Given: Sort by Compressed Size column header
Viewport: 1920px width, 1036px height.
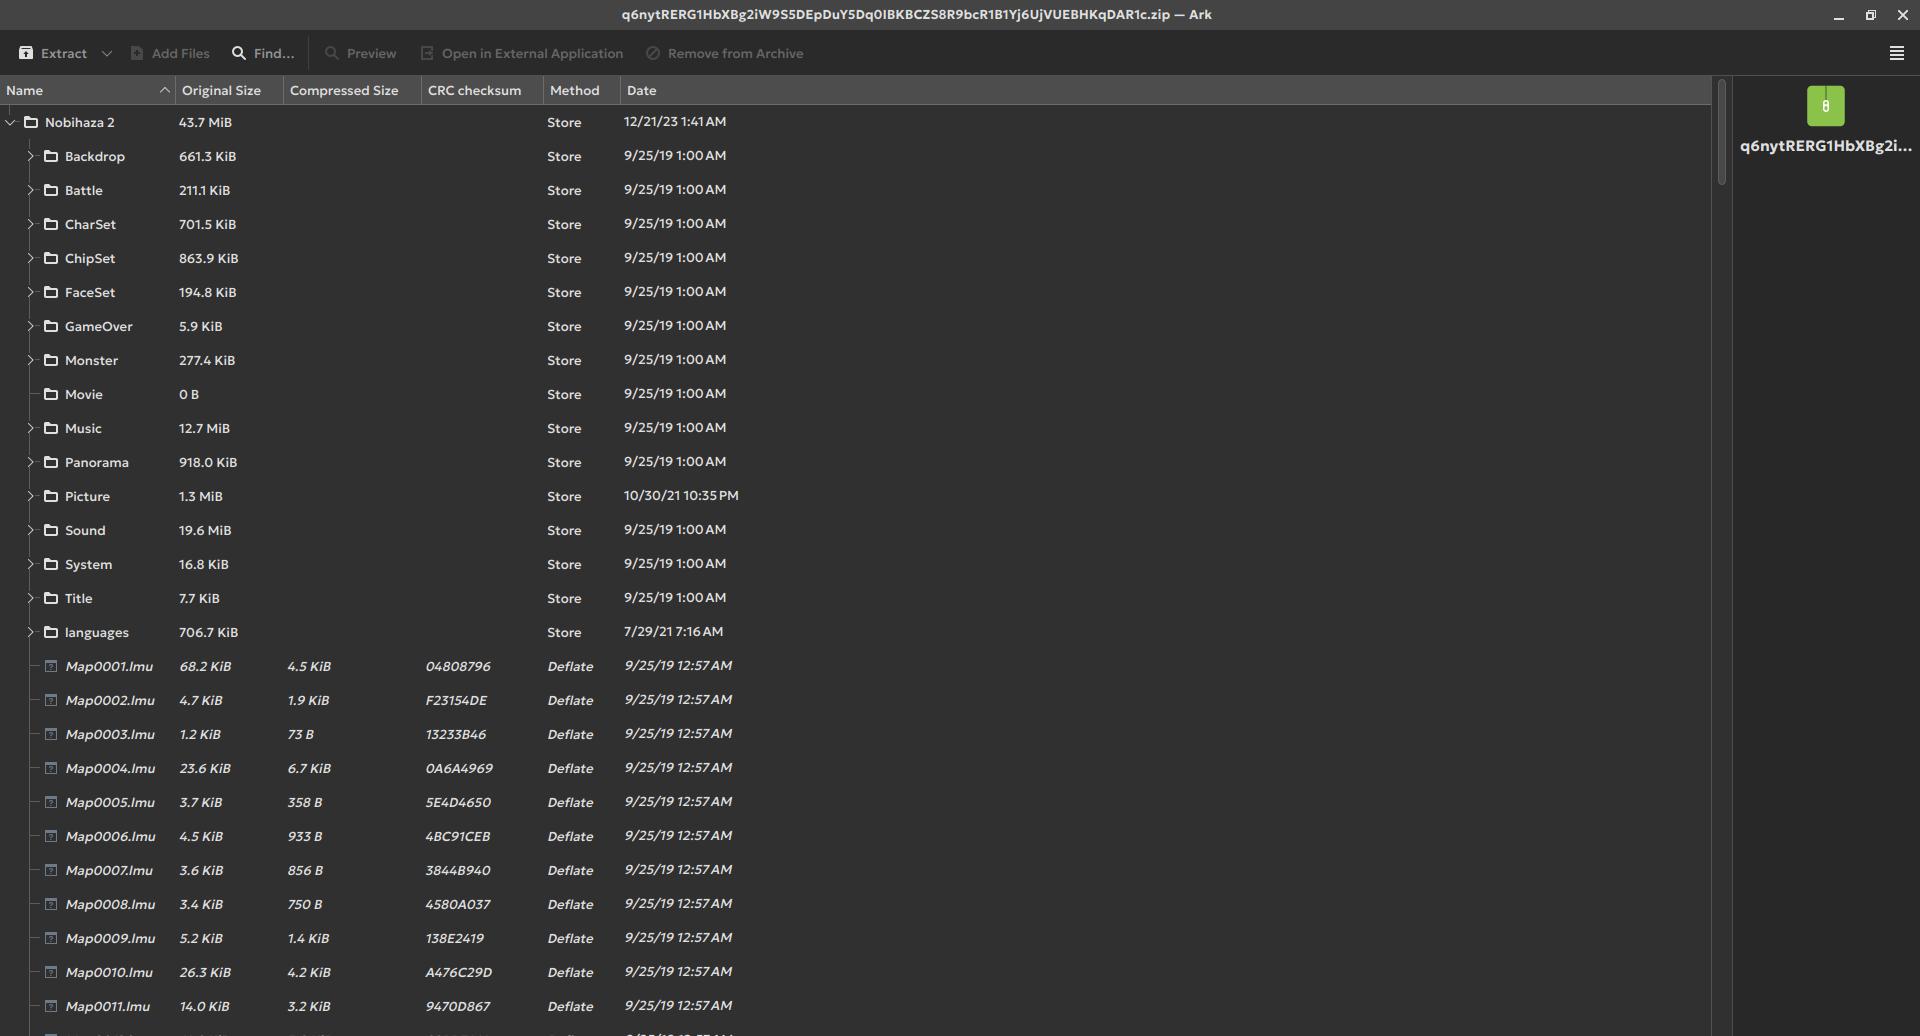Looking at the screenshot, I should 344,90.
